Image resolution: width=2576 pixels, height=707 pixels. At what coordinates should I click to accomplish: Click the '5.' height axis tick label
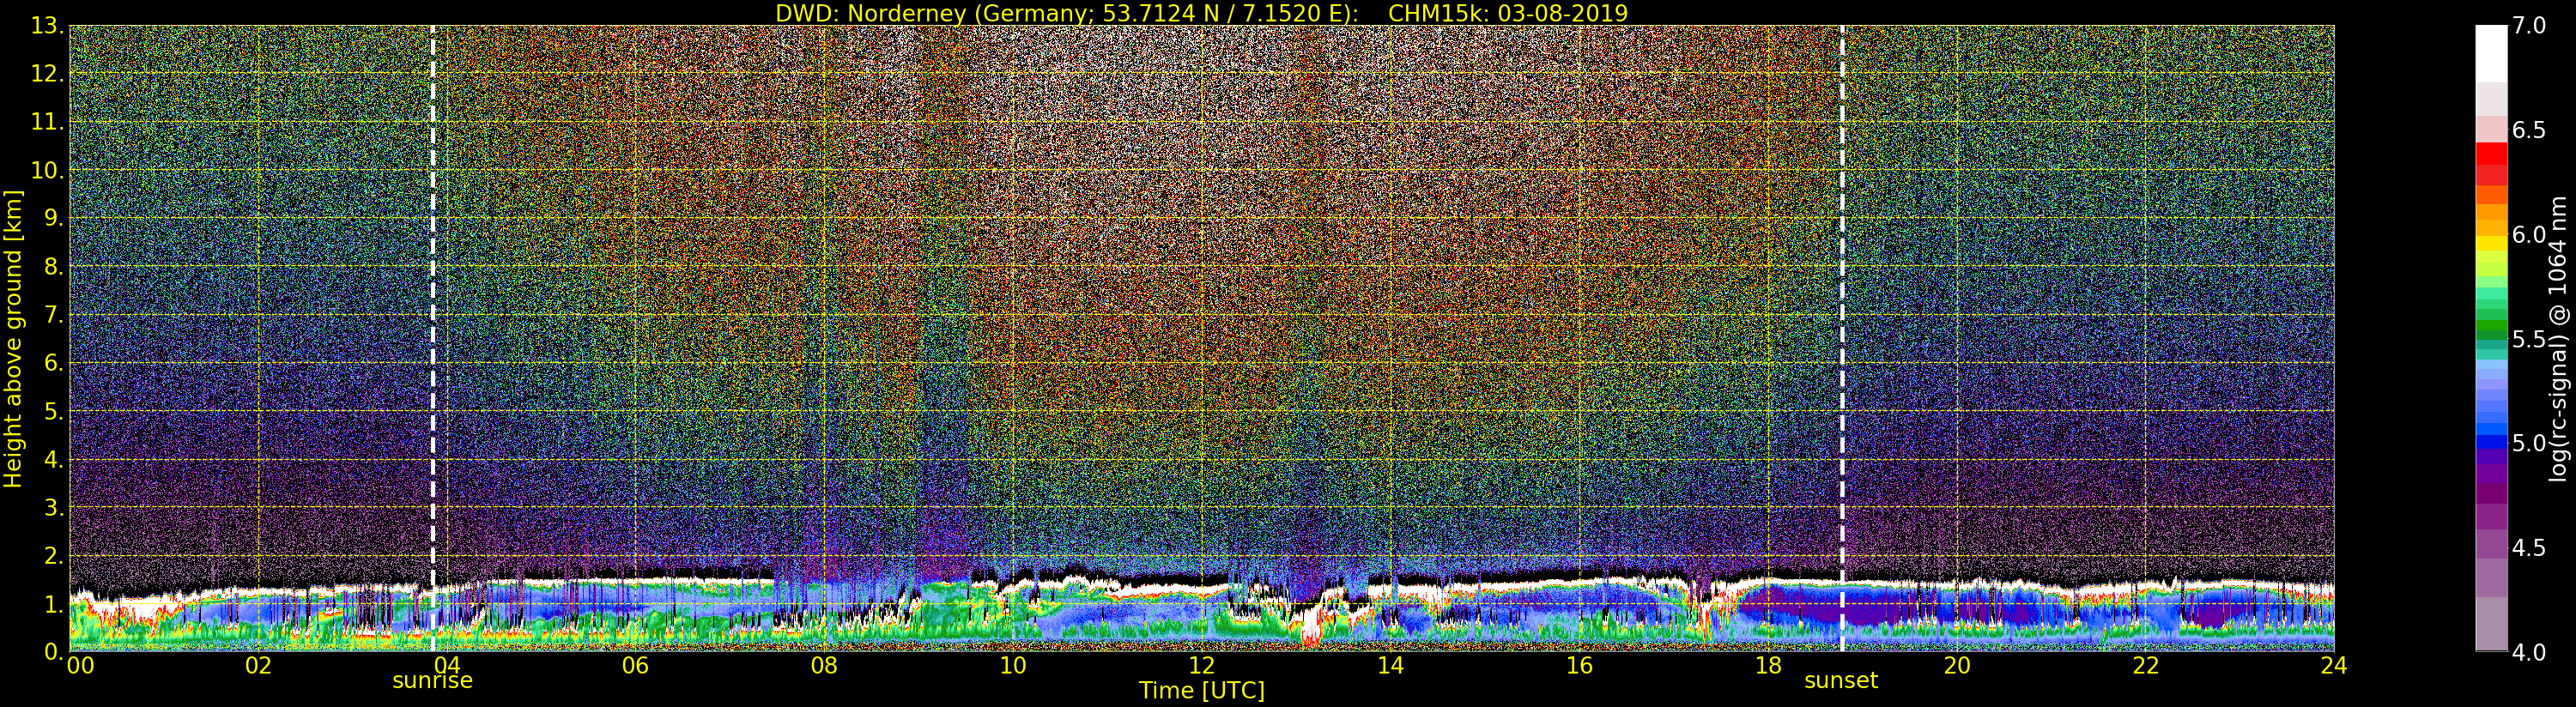[x=54, y=411]
